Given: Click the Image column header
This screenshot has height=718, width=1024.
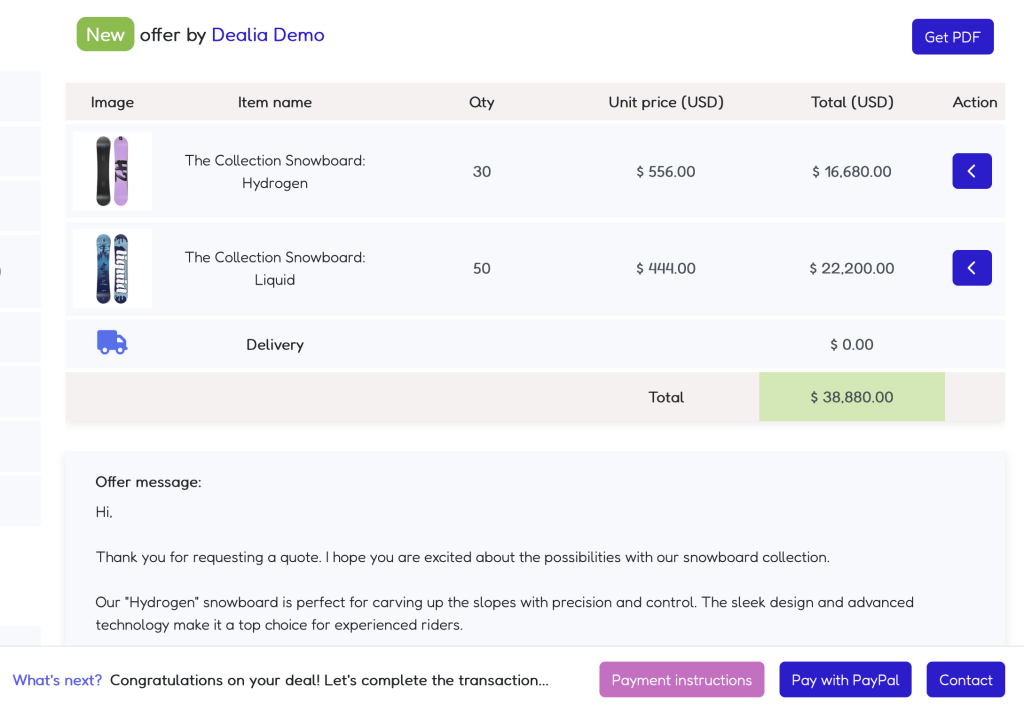Looking at the screenshot, I should tap(112, 103).
